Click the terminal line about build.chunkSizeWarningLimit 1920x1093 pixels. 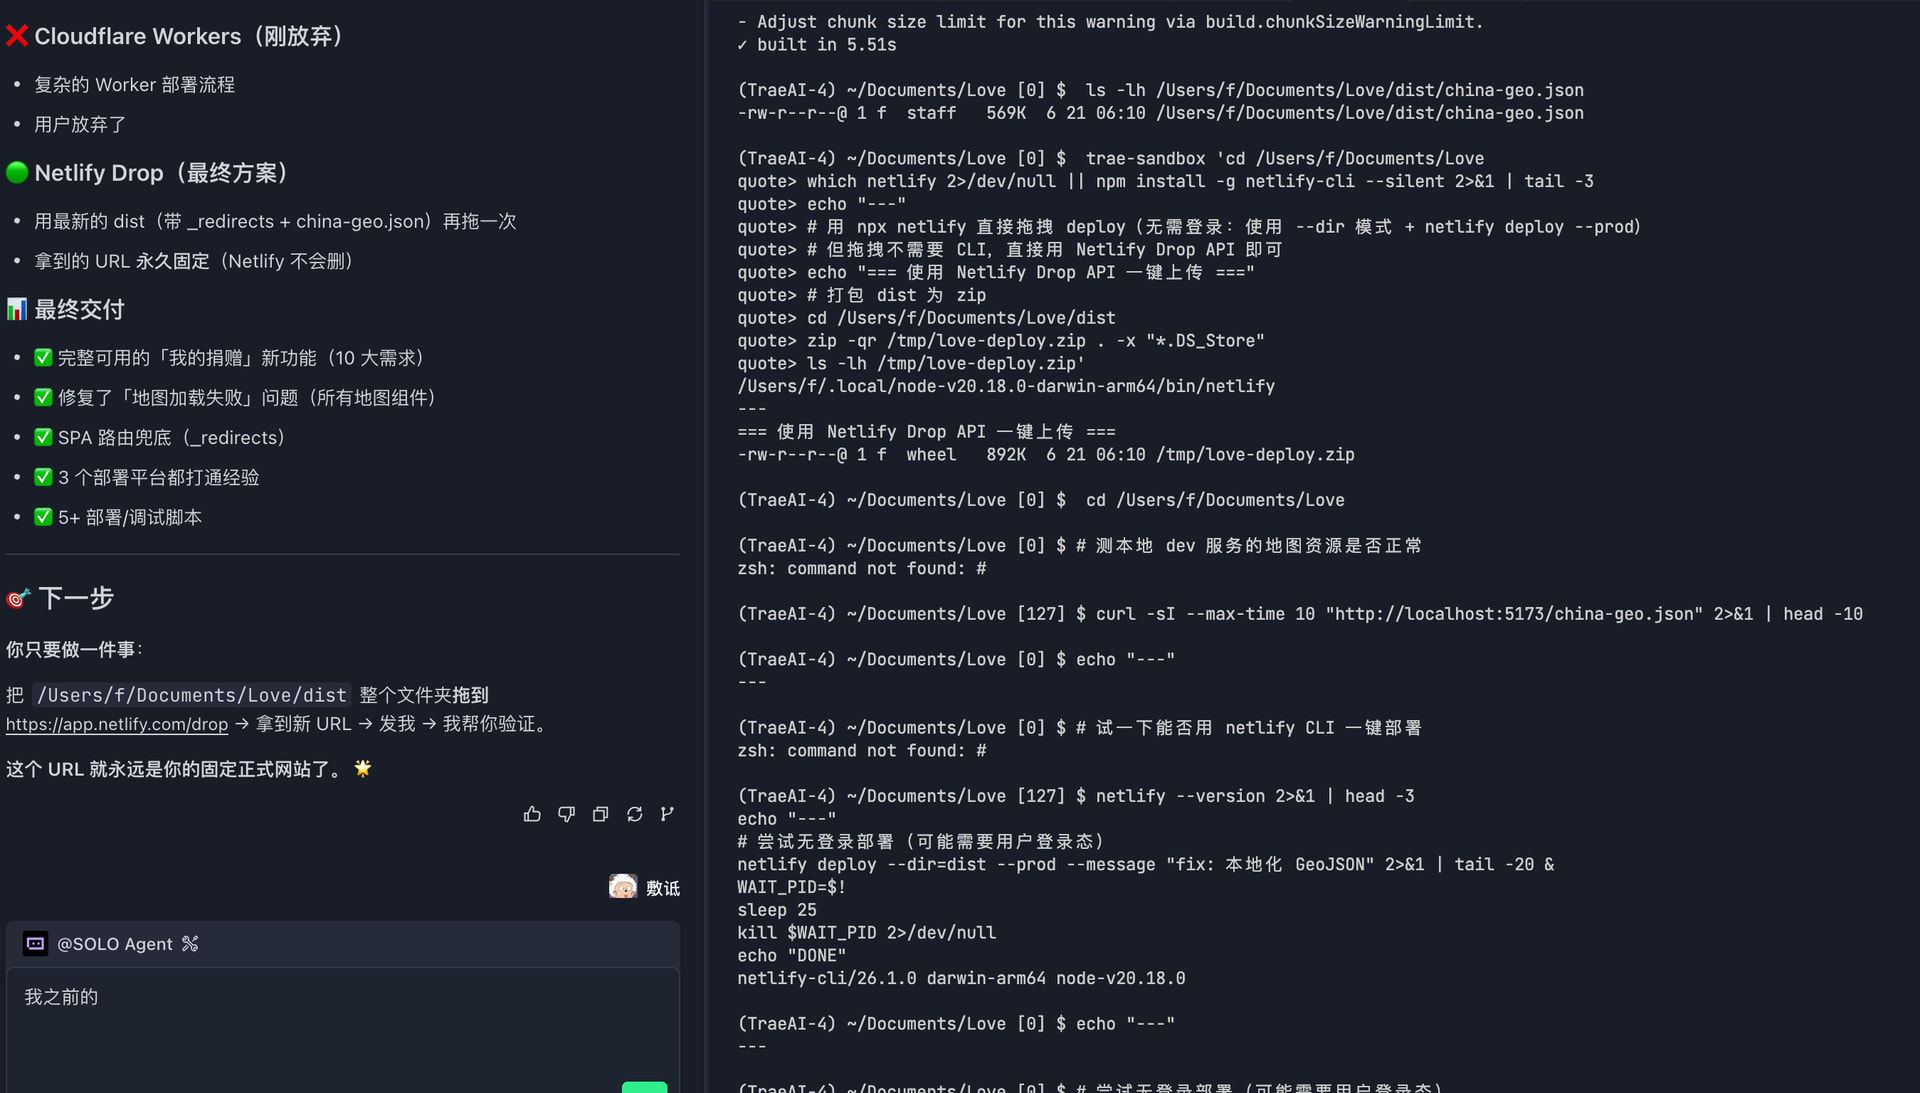tap(1110, 22)
